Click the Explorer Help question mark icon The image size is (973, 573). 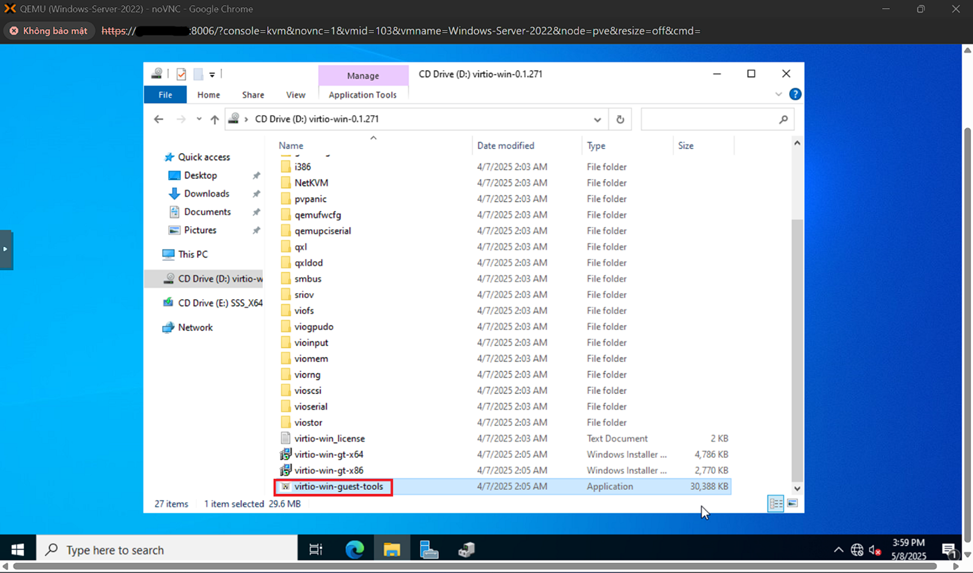pyautogui.click(x=795, y=94)
